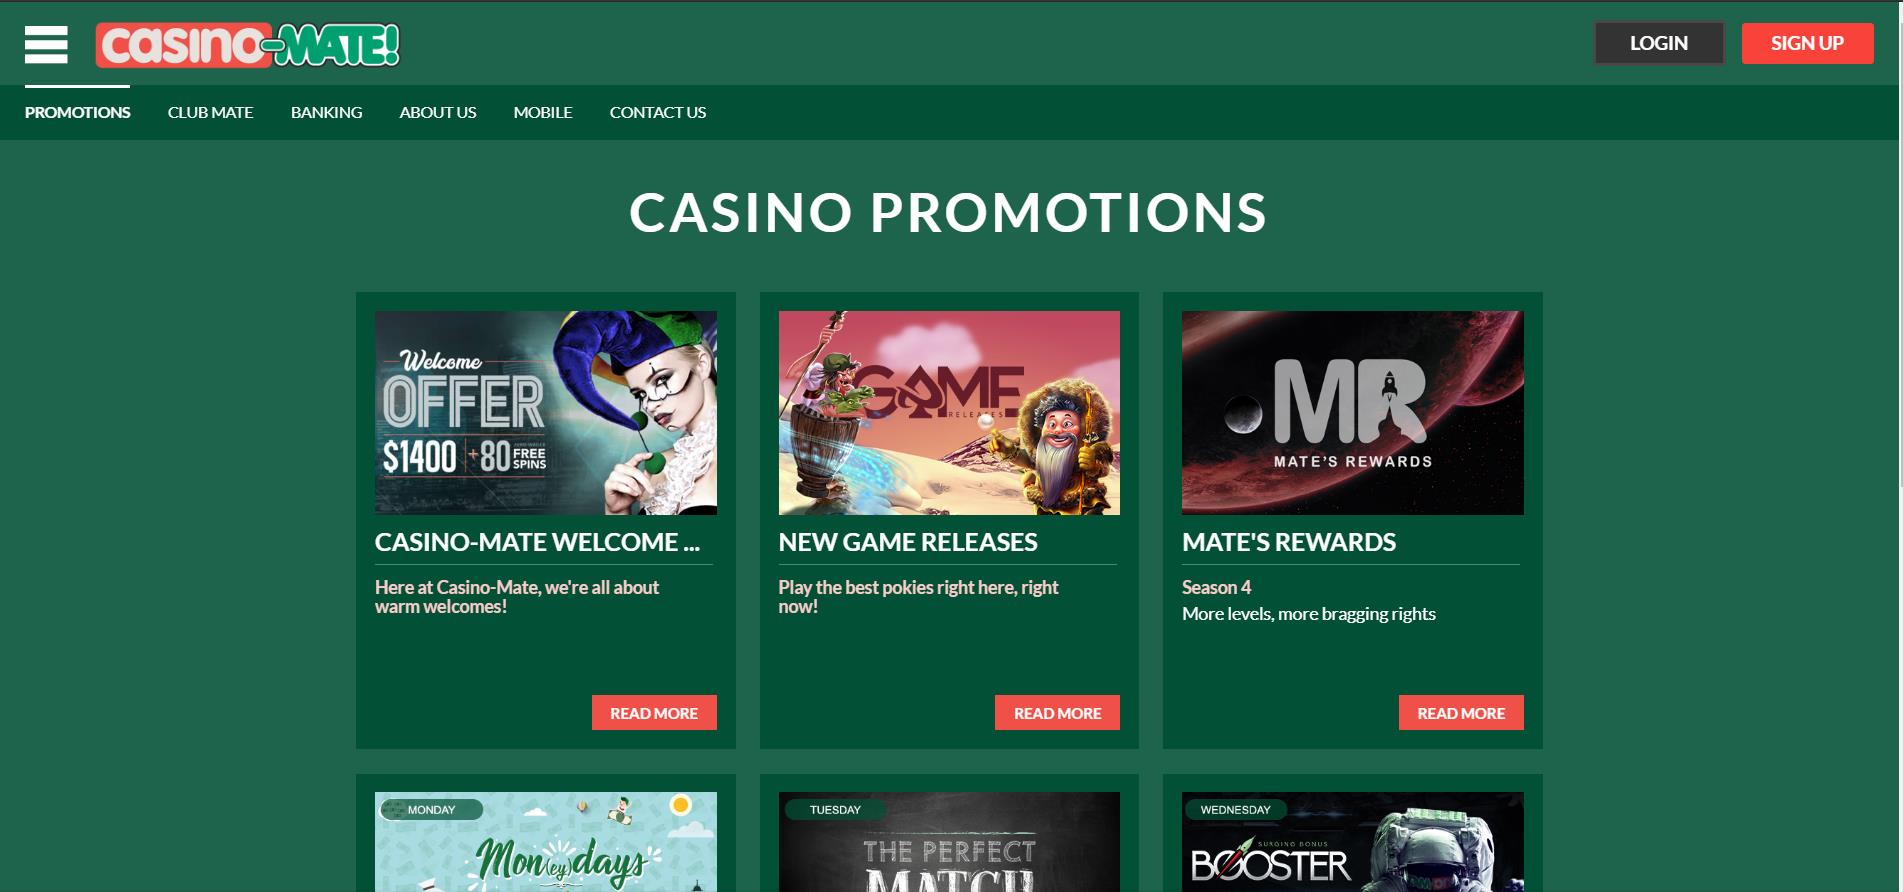Go to the Club Mate menu item

pyautogui.click(x=210, y=112)
